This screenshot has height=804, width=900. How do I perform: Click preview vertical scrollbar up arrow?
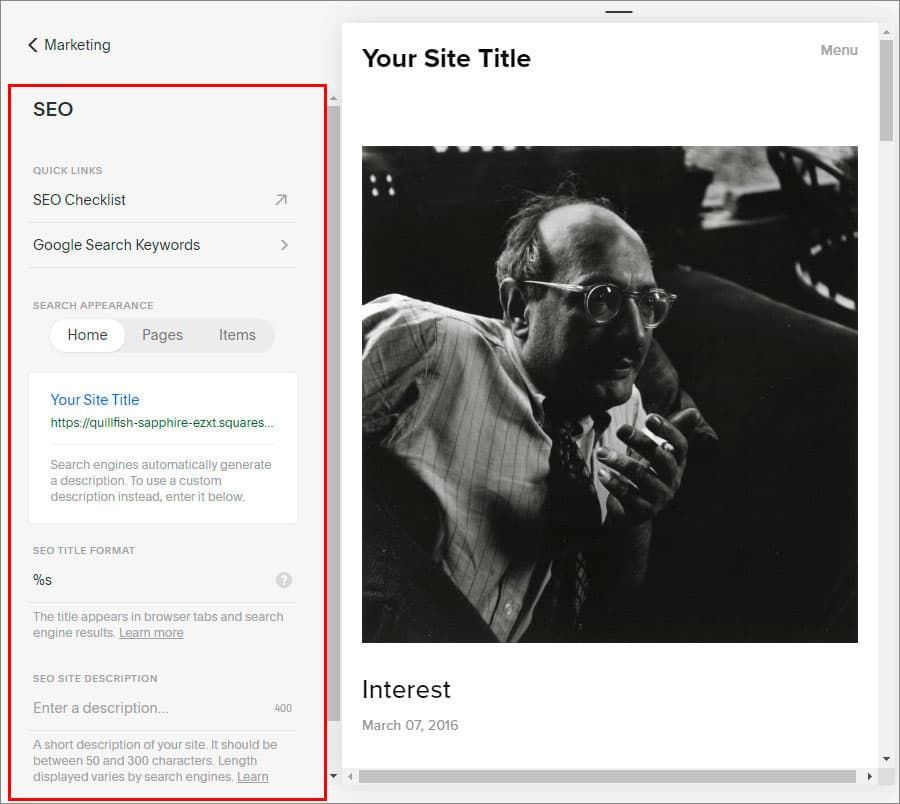tap(886, 32)
